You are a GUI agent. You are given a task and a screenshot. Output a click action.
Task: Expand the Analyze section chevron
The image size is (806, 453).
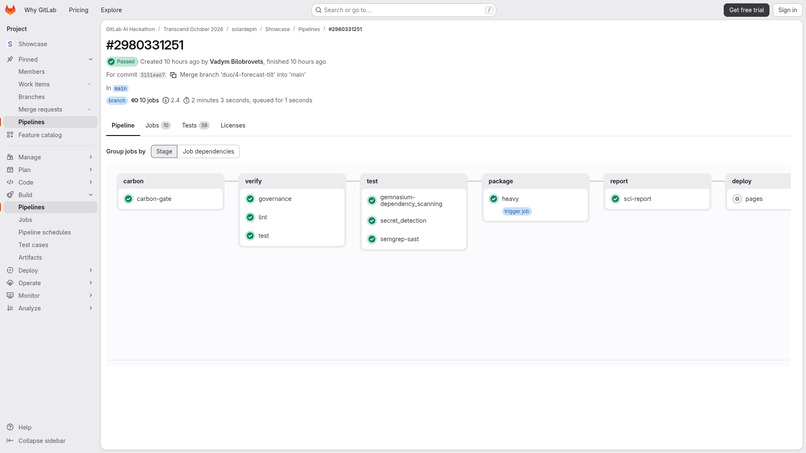tap(90, 308)
